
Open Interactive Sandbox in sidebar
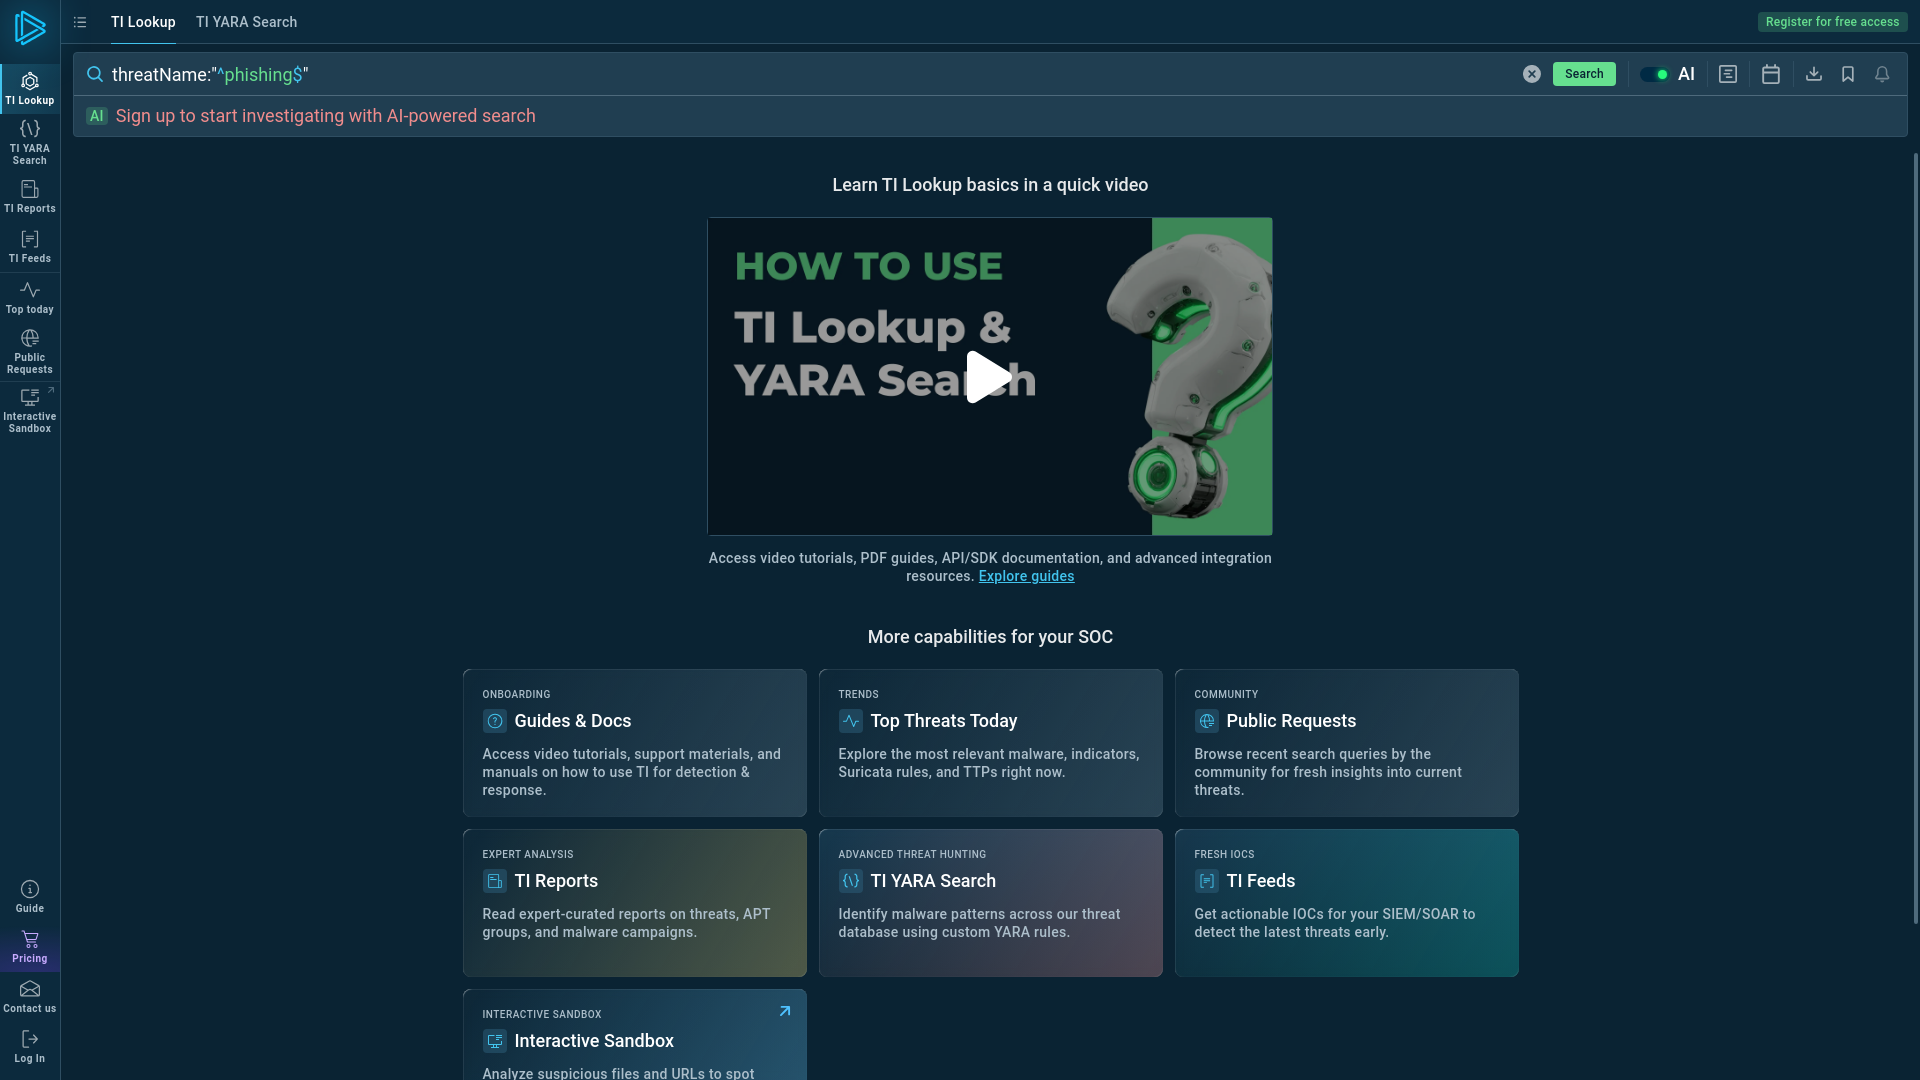click(30, 410)
